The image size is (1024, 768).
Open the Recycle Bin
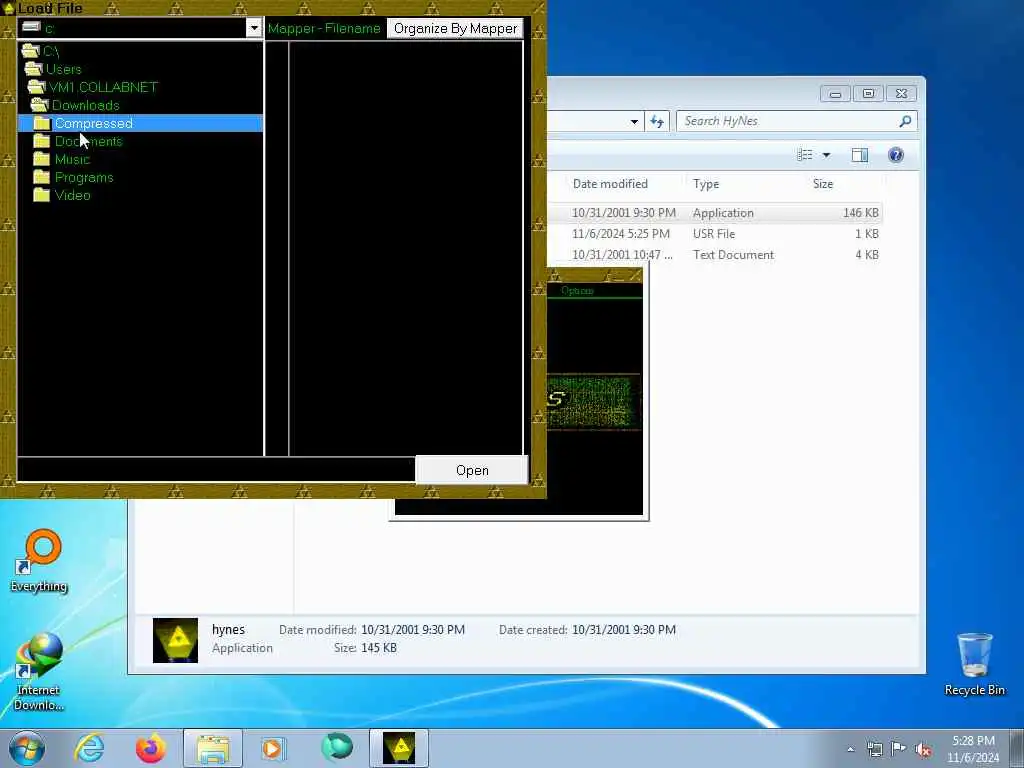974,665
